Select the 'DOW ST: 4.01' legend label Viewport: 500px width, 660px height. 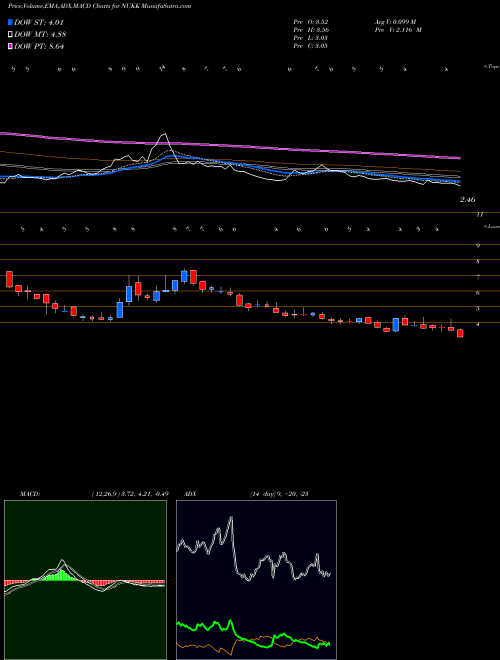[39, 23]
